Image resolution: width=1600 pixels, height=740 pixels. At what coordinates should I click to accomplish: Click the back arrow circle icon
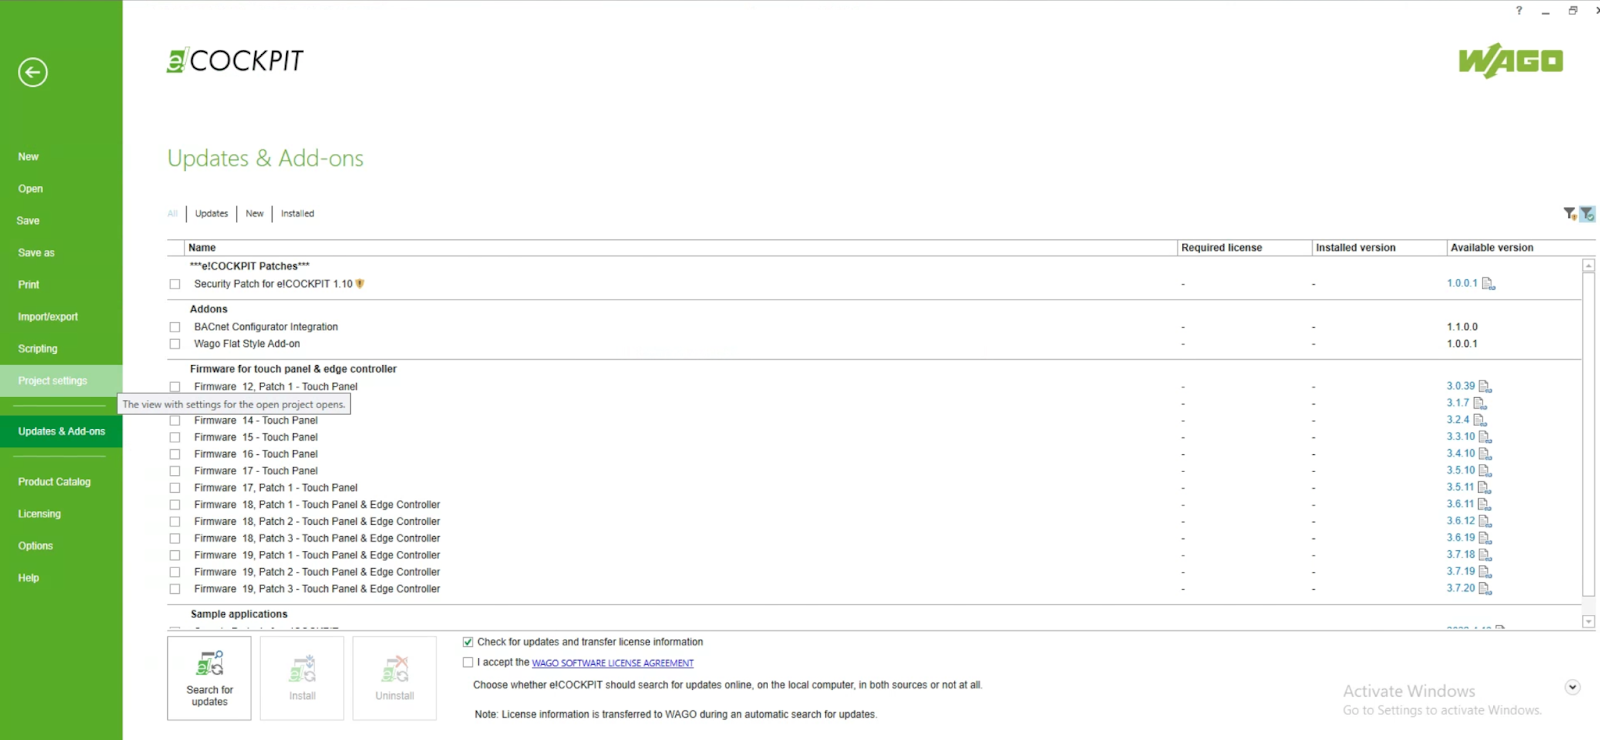(33, 72)
